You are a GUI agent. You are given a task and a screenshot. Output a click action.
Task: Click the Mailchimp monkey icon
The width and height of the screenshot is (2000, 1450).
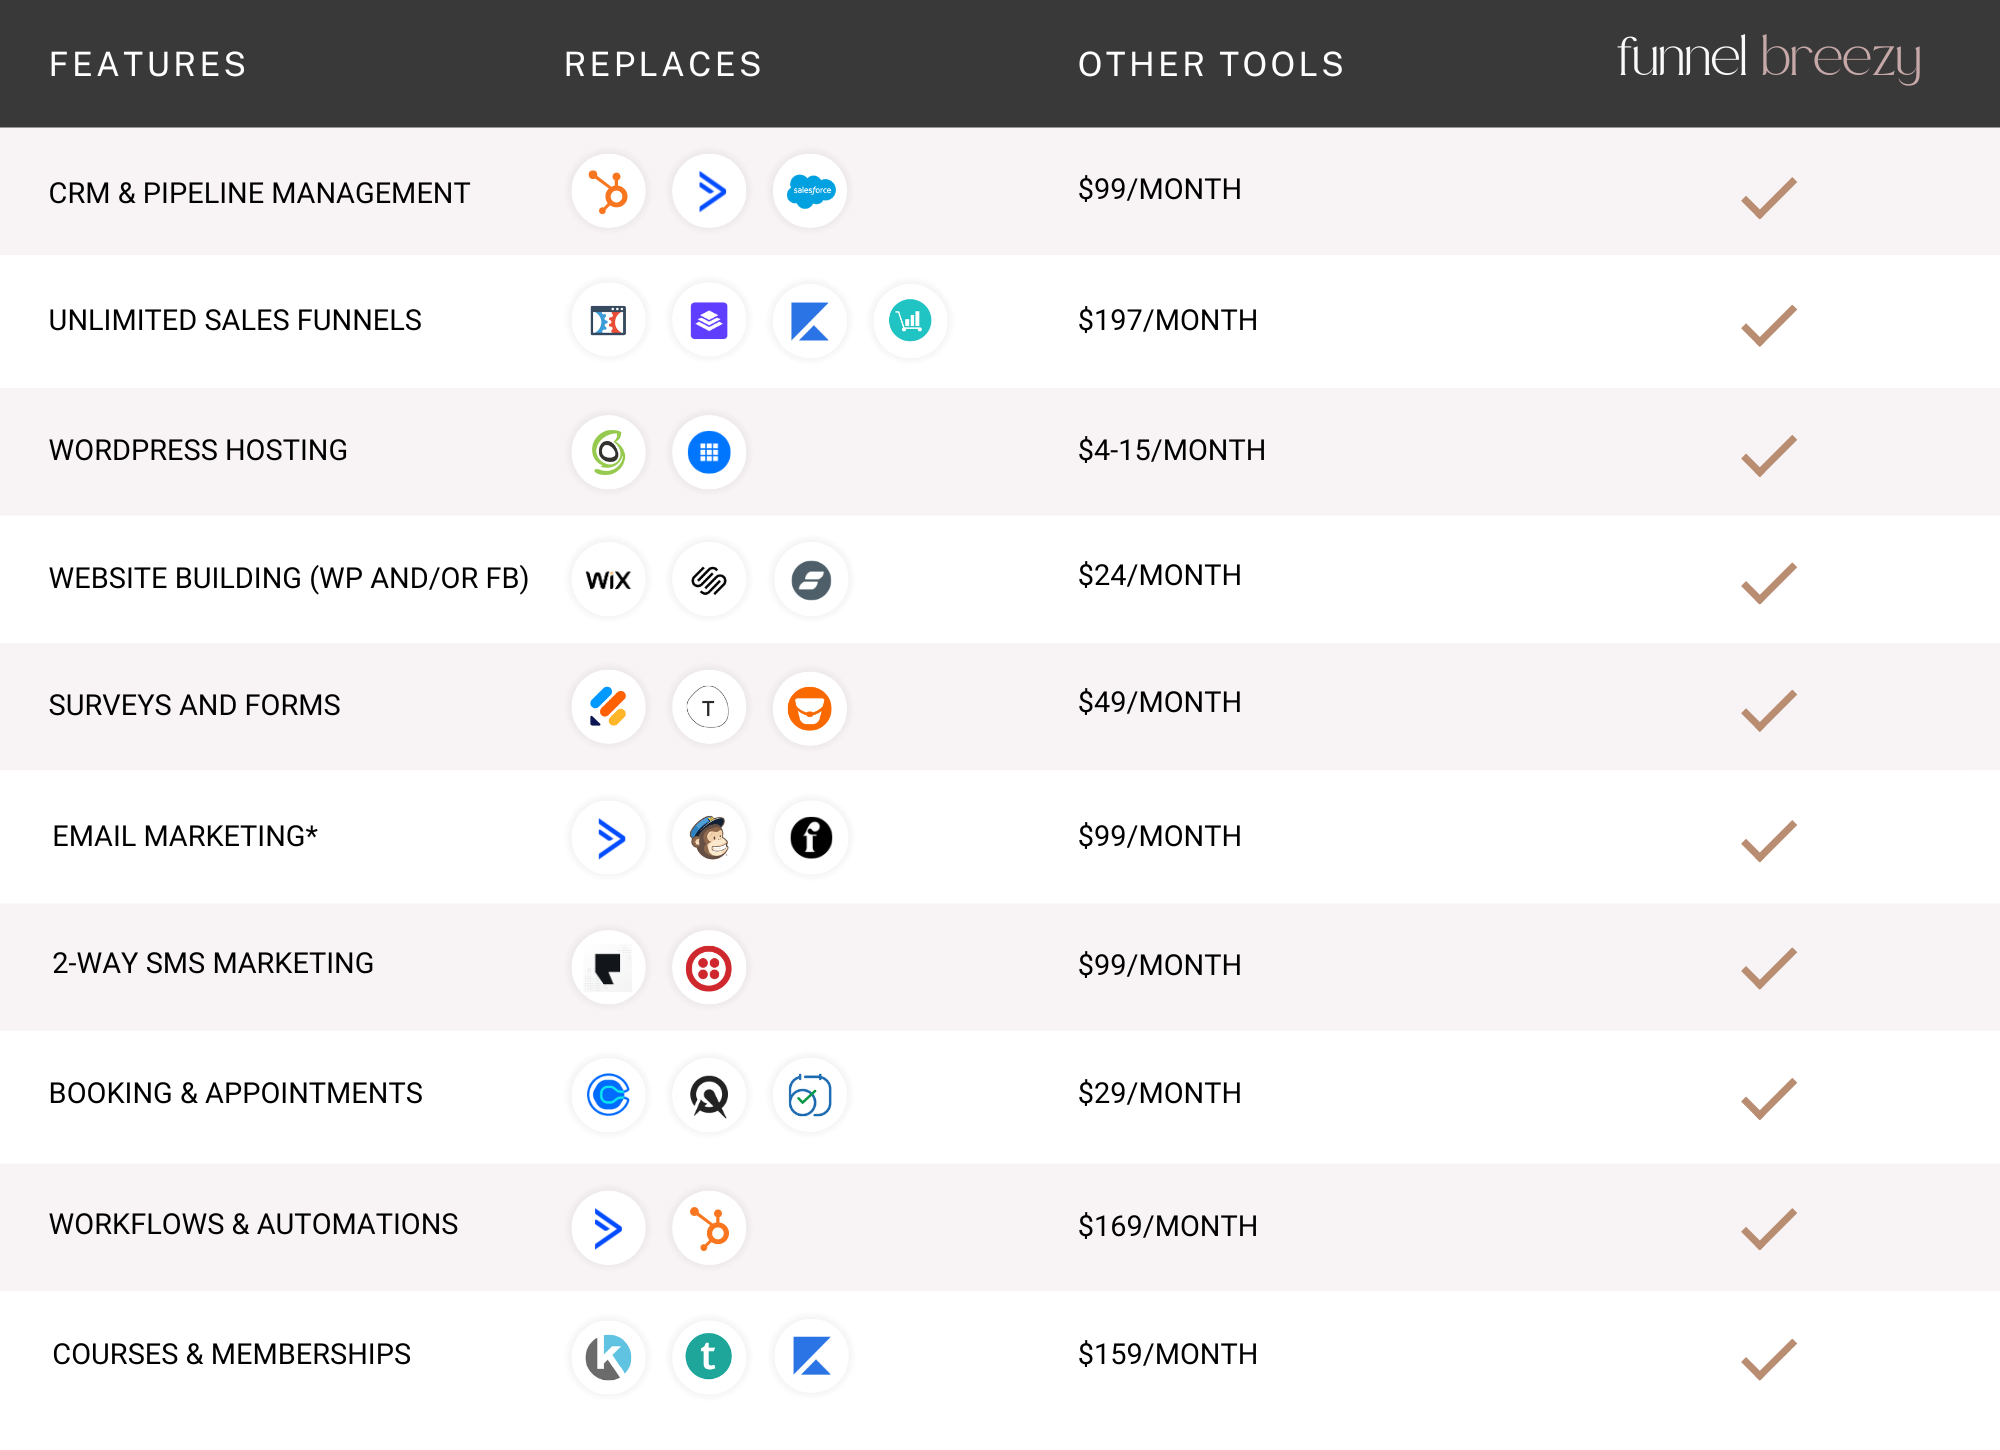(x=709, y=838)
